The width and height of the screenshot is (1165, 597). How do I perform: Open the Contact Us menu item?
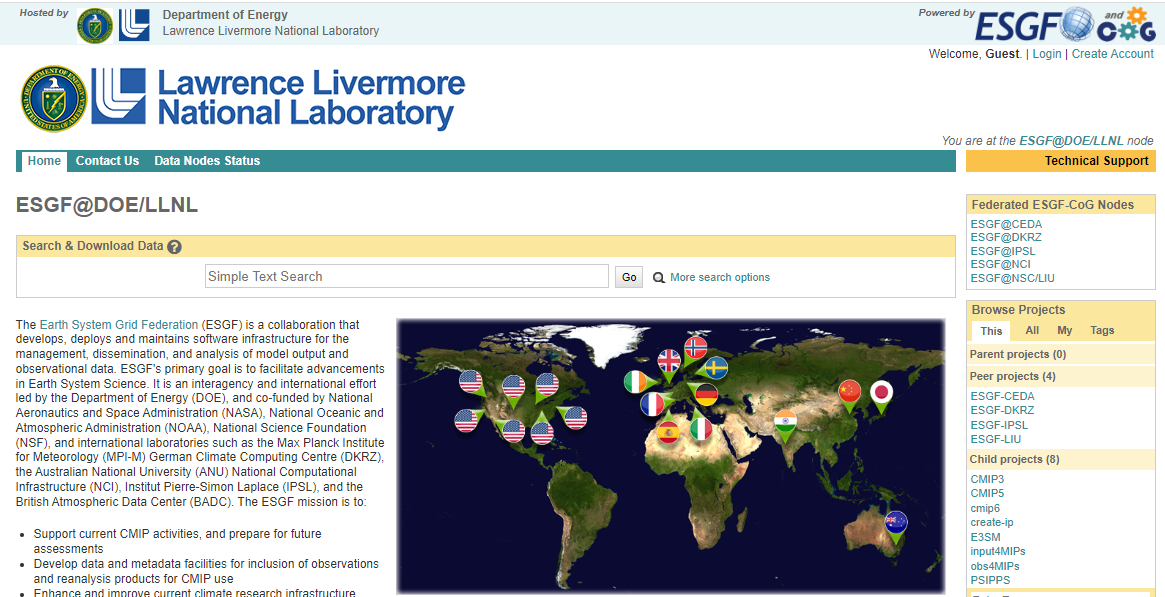pyautogui.click(x=107, y=161)
